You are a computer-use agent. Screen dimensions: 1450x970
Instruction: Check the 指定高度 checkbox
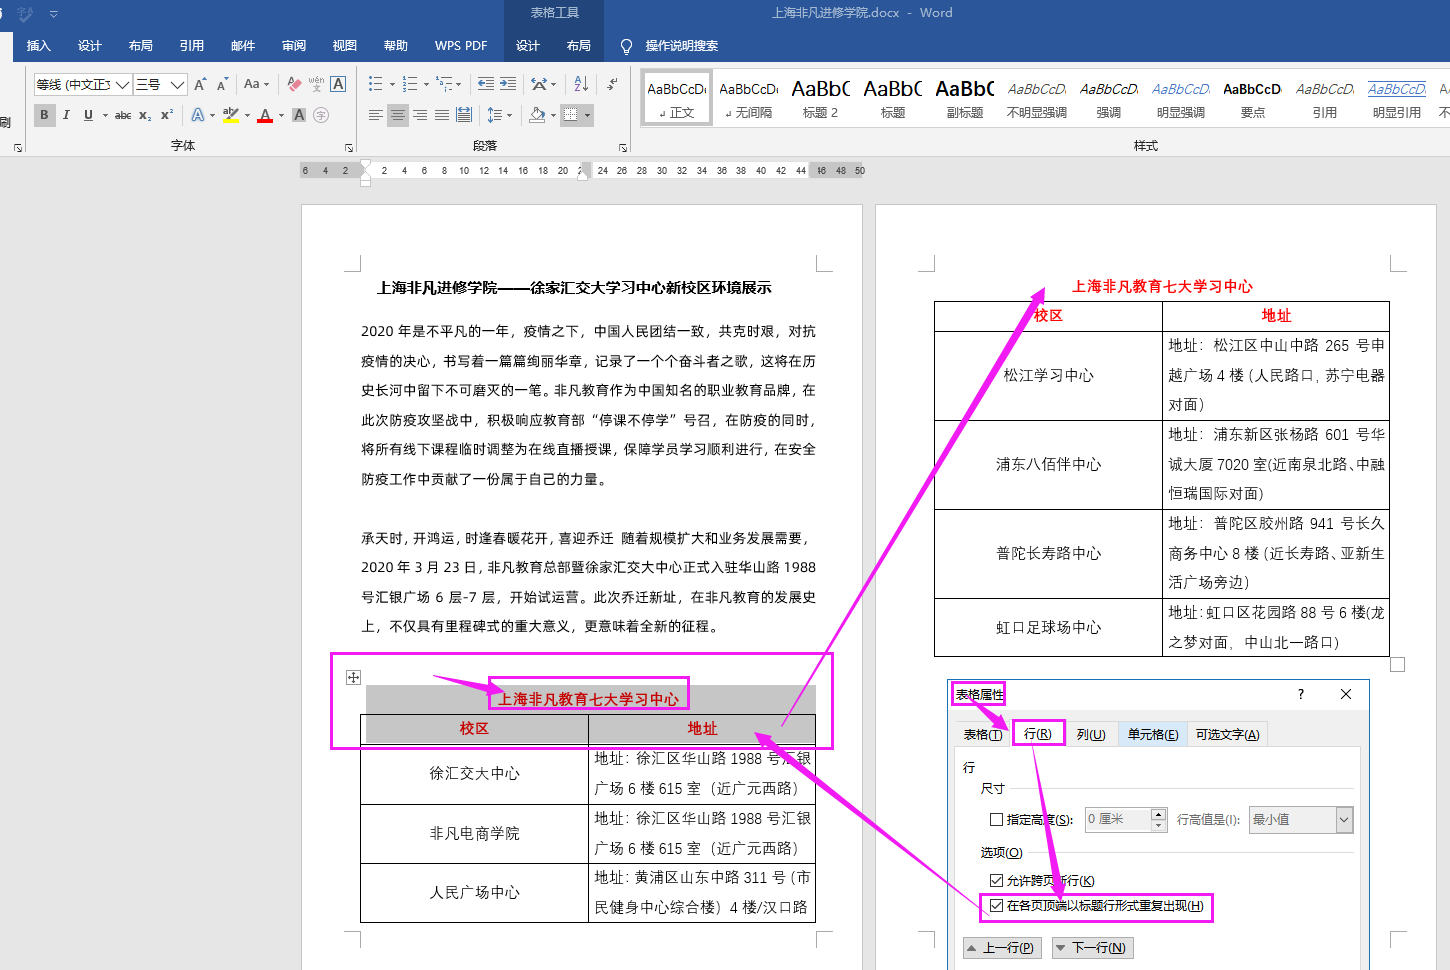(996, 819)
